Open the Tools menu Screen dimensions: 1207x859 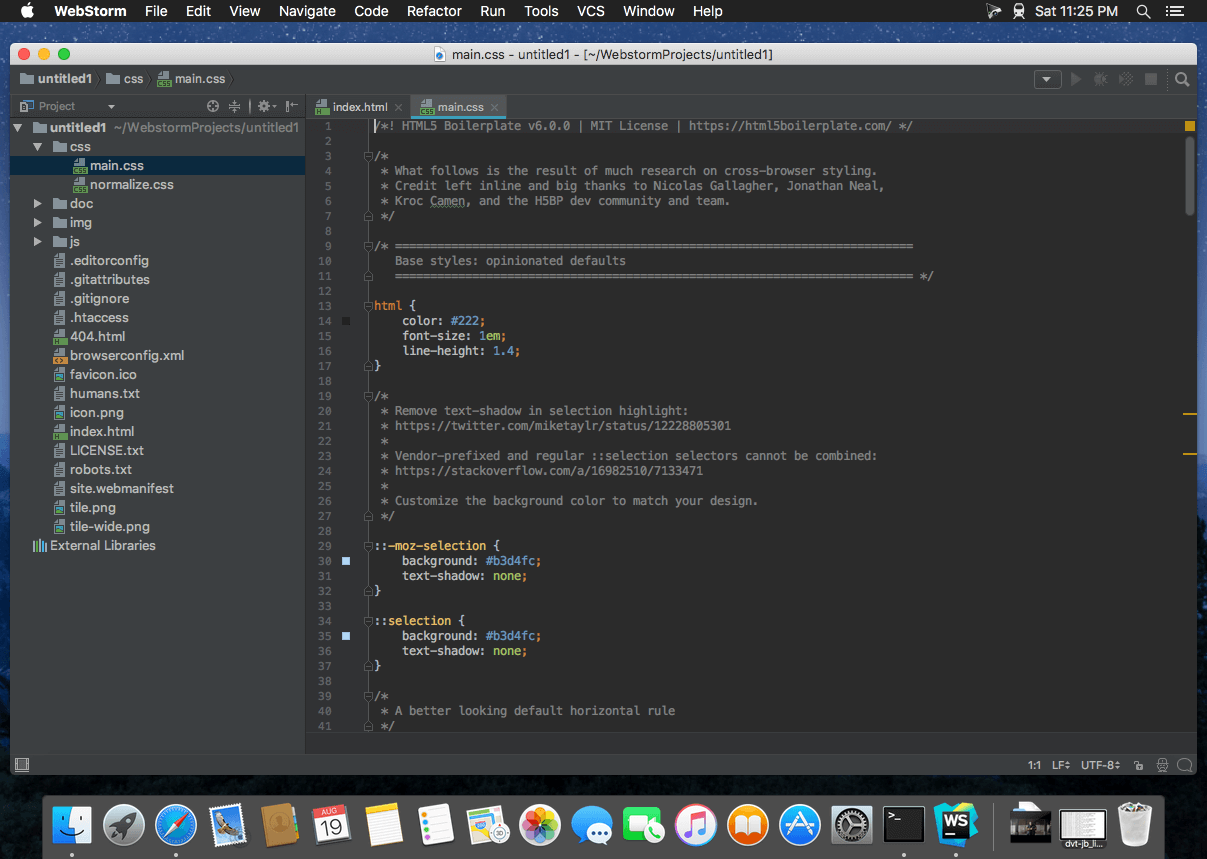tap(541, 11)
